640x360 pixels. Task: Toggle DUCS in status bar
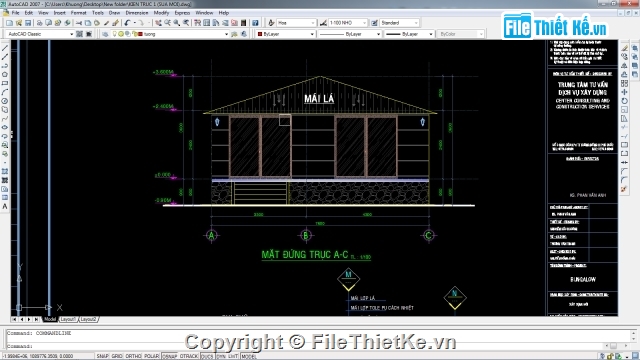(207, 356)
